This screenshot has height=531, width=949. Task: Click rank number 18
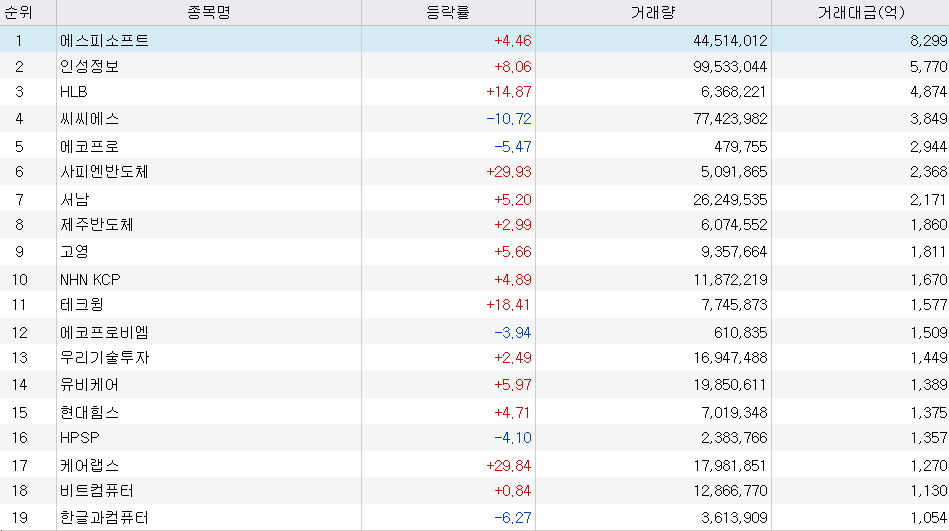19,490
